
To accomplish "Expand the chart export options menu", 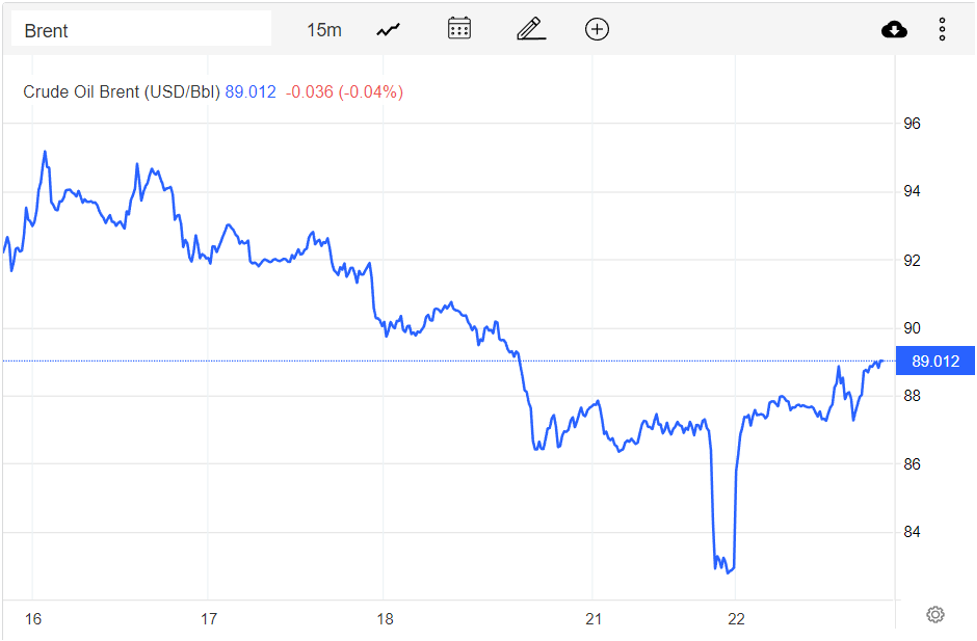I will [894, 29].
